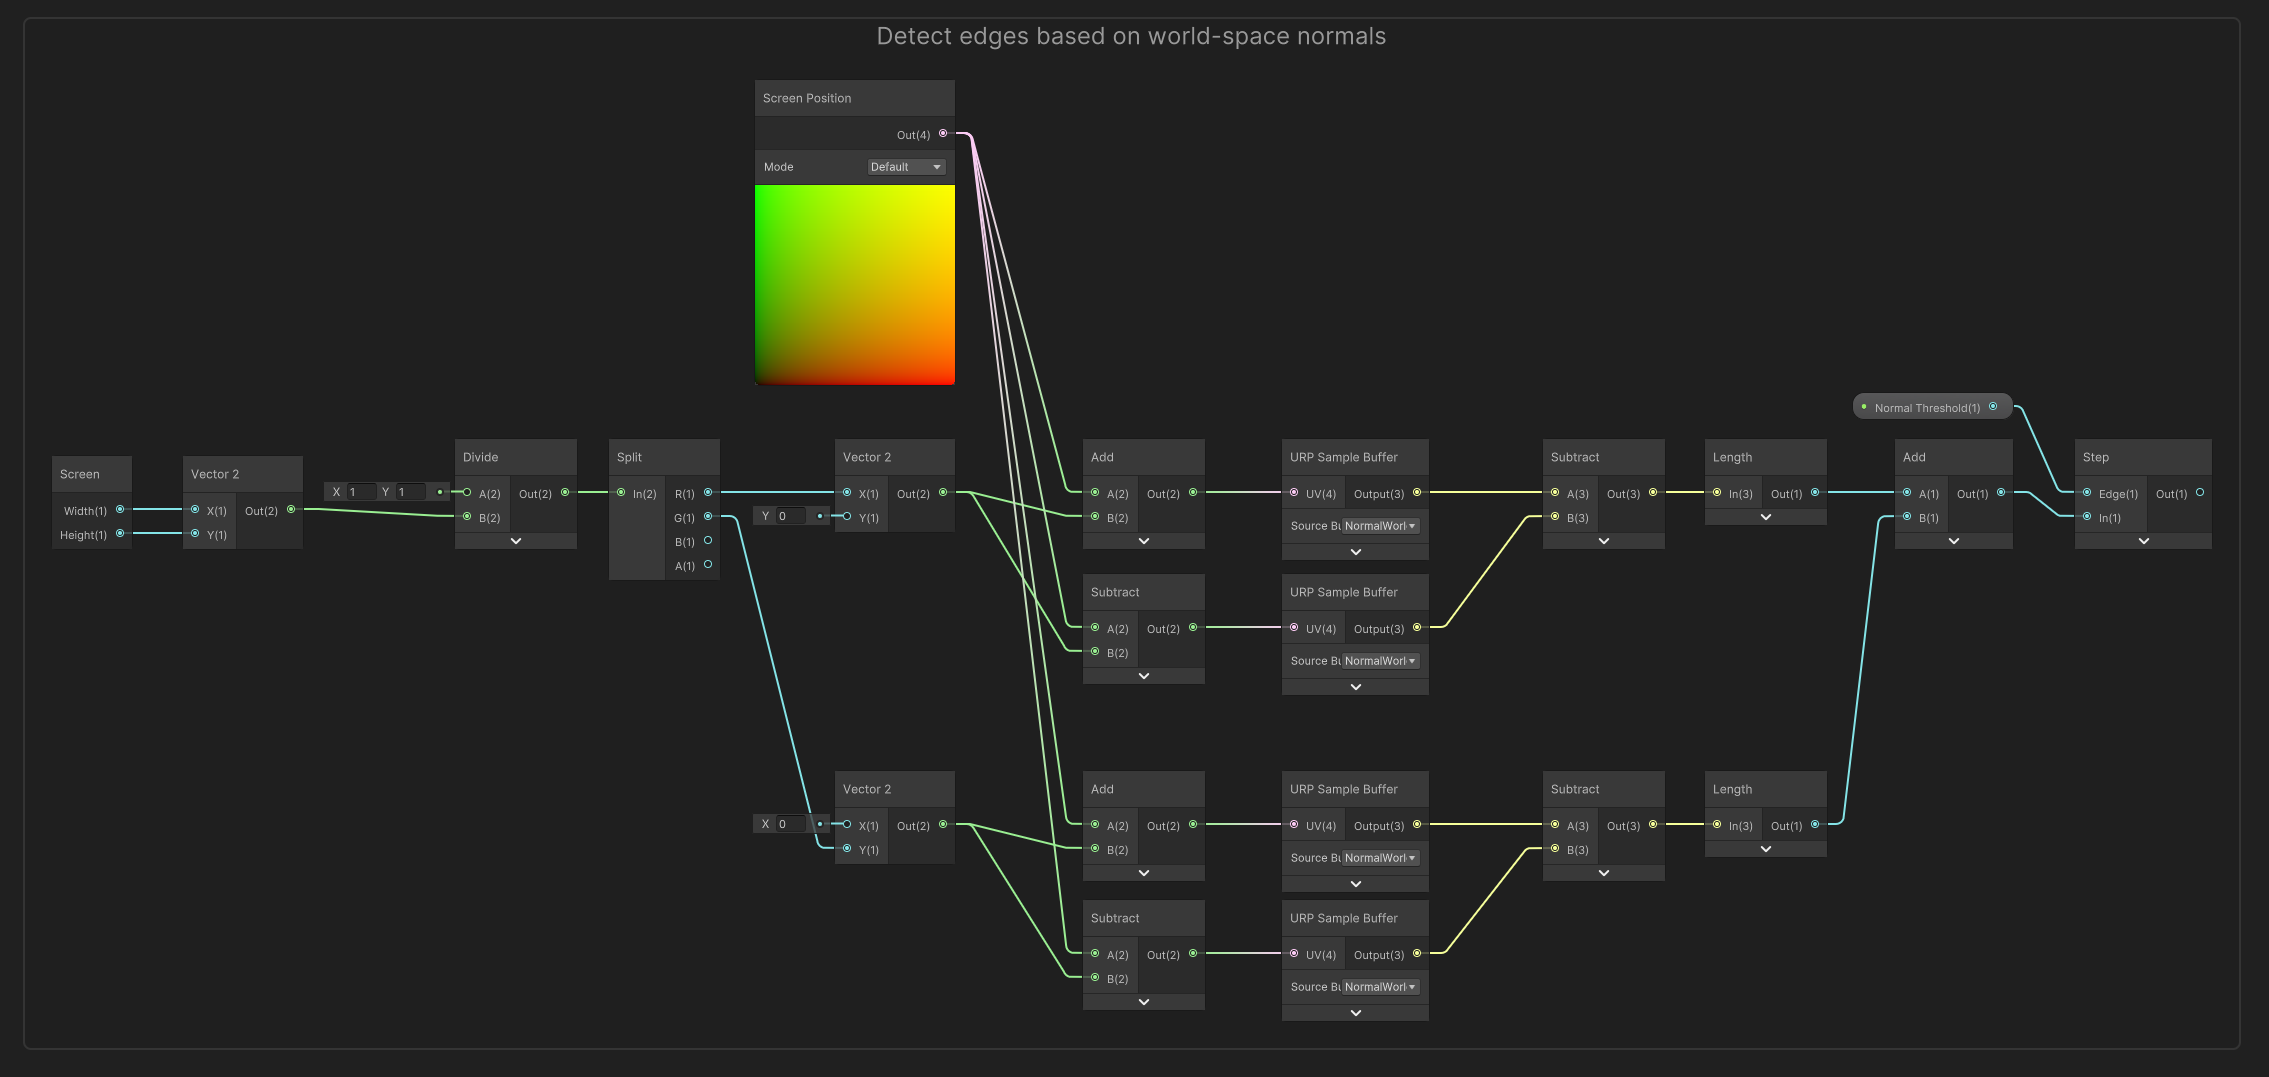Image resolution: width=2269 pixels, height=1077 pixels.
Task: Select the A(2) input port on the Divide node
Action: point(467,492)
